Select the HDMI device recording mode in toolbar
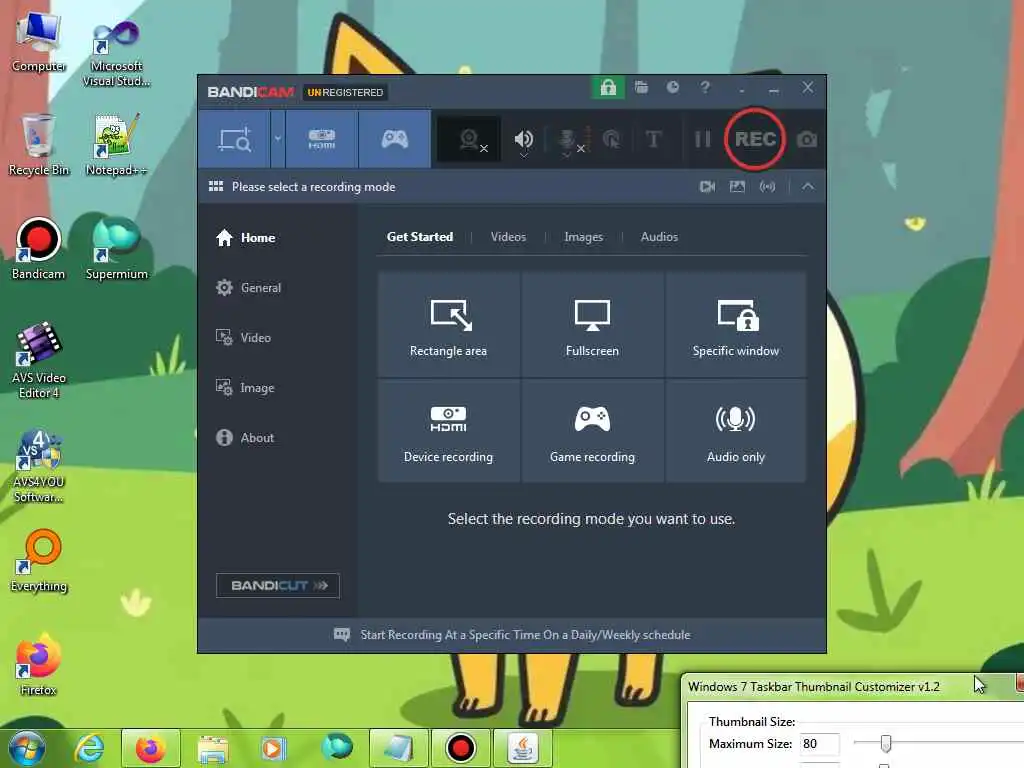The height and width of the screenshot is (768, 1024). pos(322,139)
